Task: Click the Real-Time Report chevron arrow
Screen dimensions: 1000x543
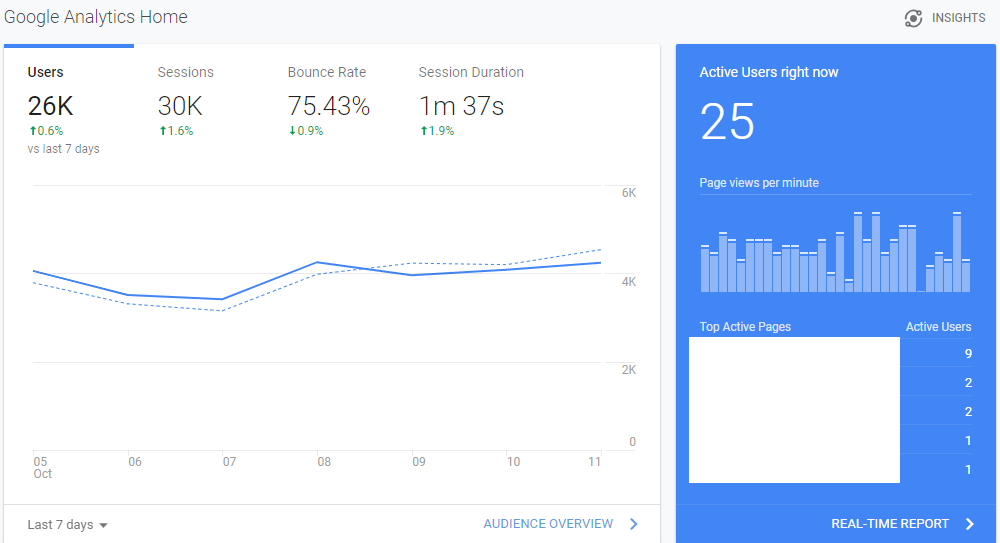Action: pyautogui.click(x=970, y=524)
